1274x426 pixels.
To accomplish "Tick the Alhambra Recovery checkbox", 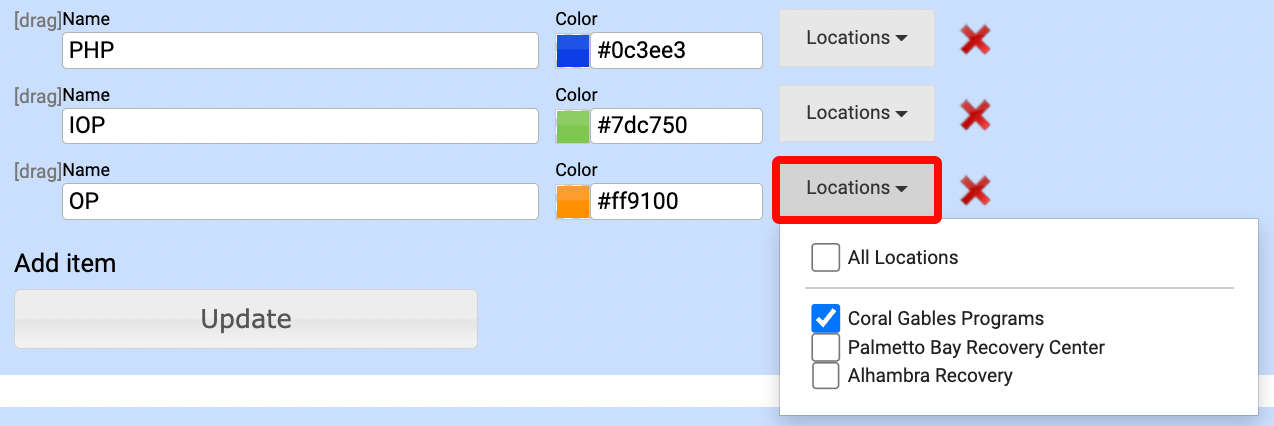I will [826, 376].
